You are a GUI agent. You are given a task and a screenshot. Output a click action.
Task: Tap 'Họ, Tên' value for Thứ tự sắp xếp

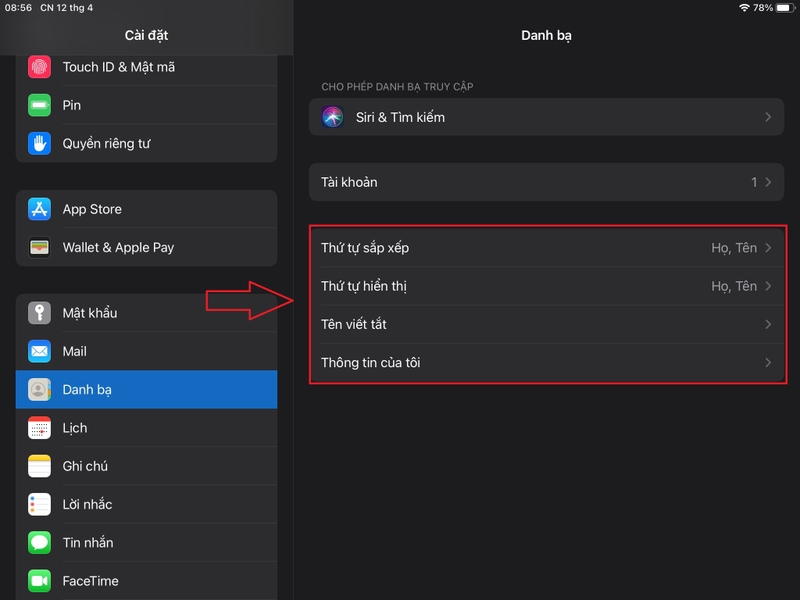pos(734,248)
